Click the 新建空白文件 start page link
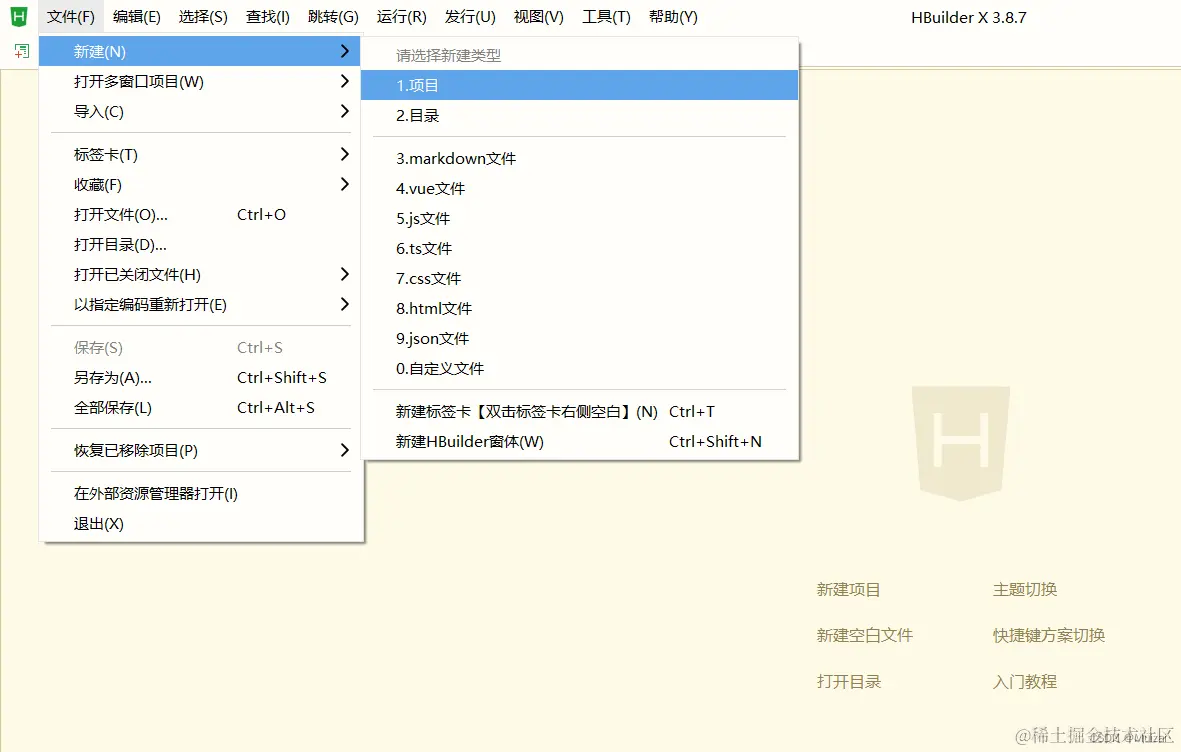Viewport: 1181px width, 752px height. [x=865, y=635]
